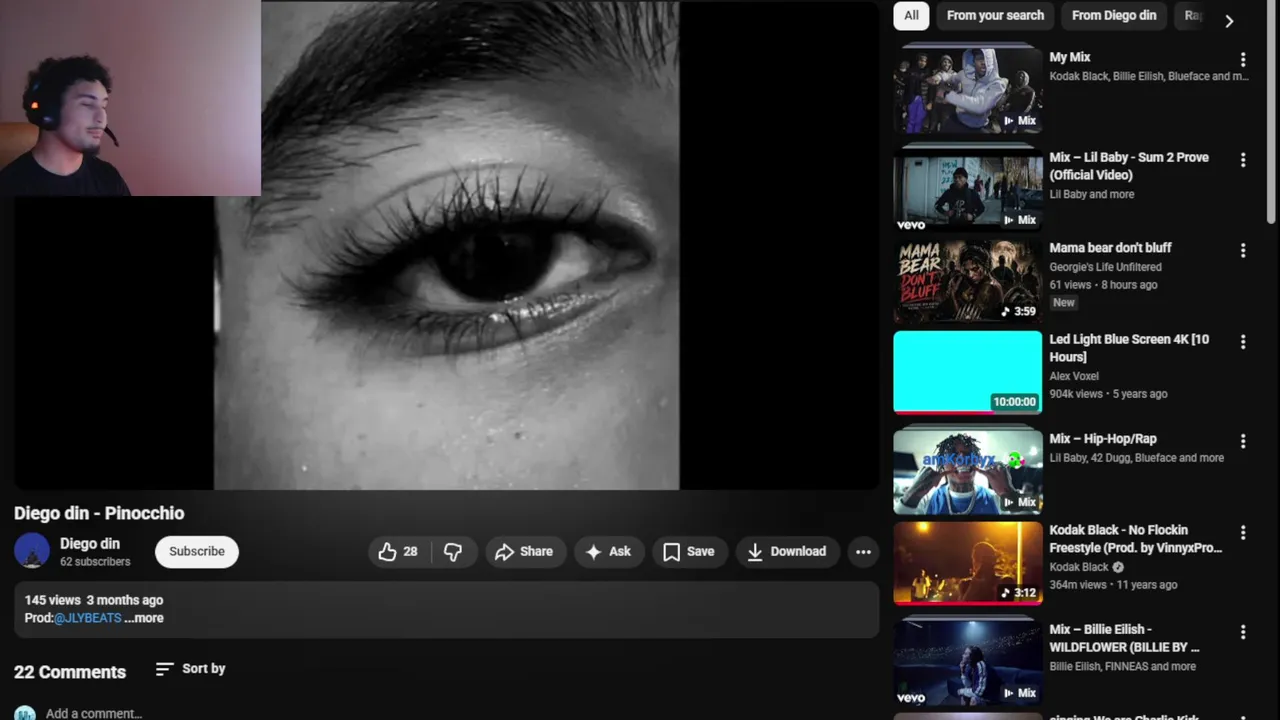The width and height of the screenshot is (1280, 720).
Task: Open Alex Voxel channel name
Action: point(1074,376)
